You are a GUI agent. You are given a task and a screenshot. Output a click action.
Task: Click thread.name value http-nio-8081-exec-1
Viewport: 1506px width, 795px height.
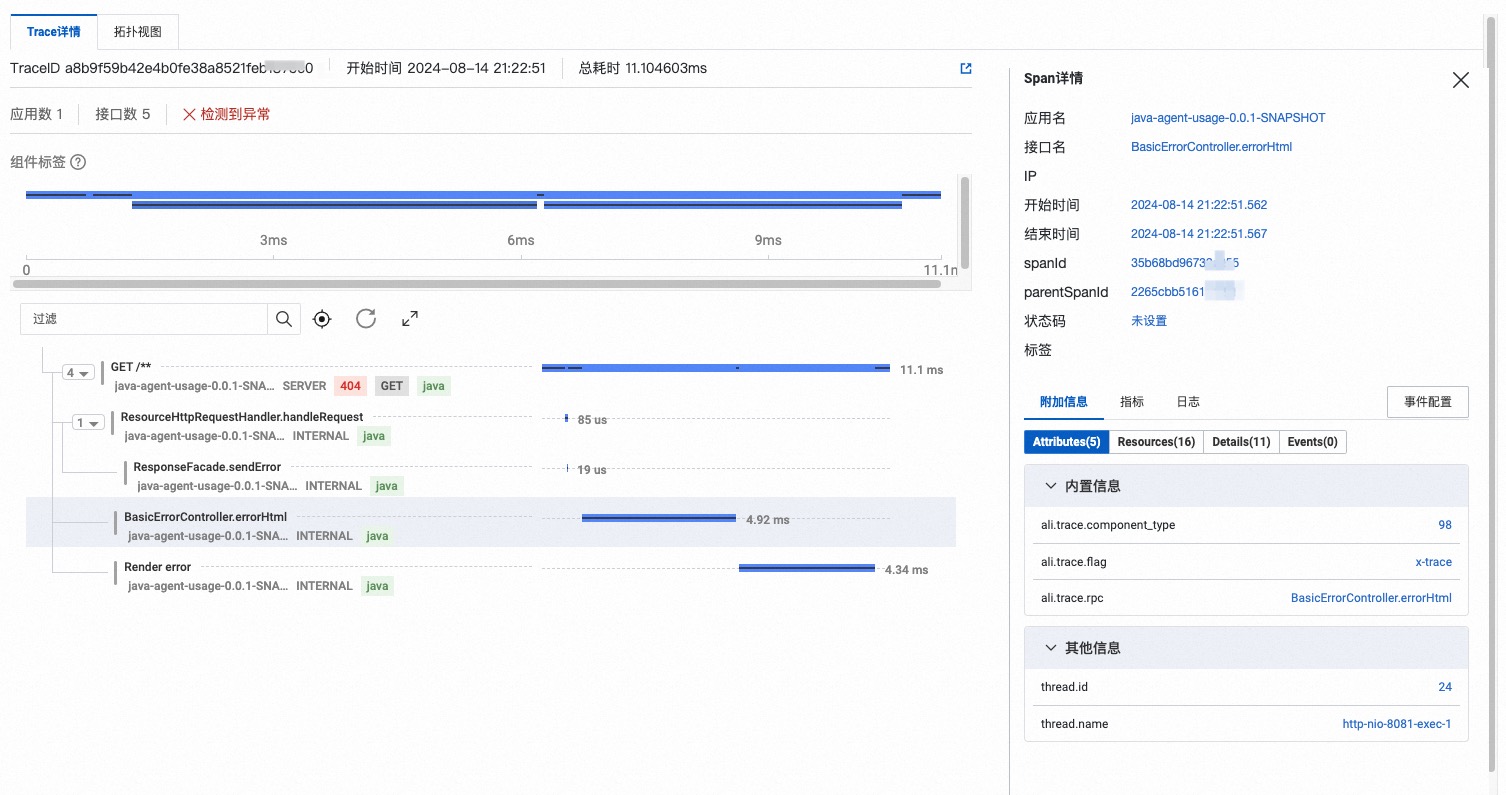click(x=1397, y=724)
